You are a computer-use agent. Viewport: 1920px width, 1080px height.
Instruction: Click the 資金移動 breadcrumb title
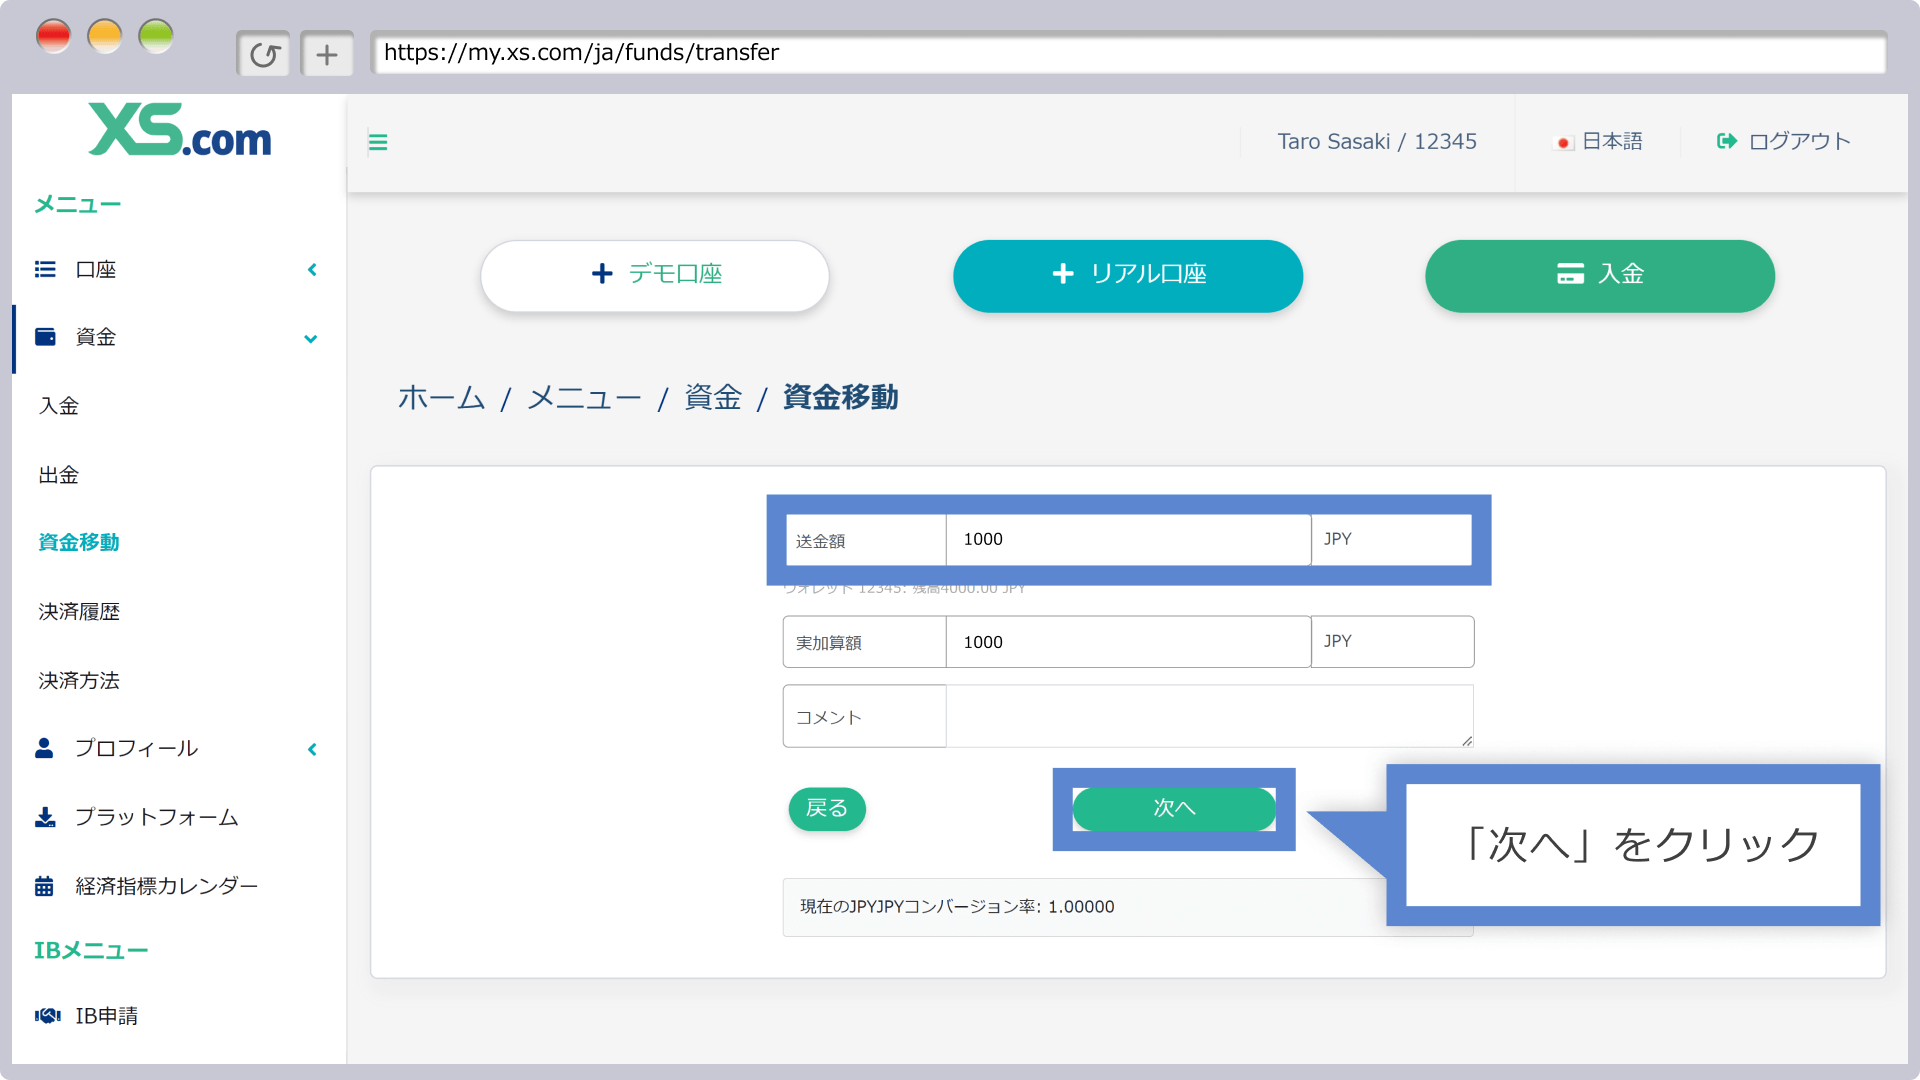point(840,397)
